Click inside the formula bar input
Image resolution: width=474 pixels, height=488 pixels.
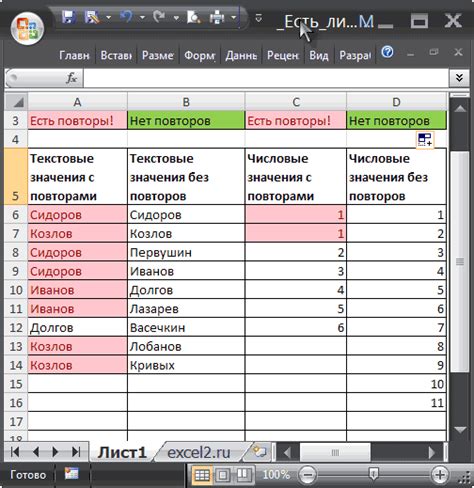[266, 78]
